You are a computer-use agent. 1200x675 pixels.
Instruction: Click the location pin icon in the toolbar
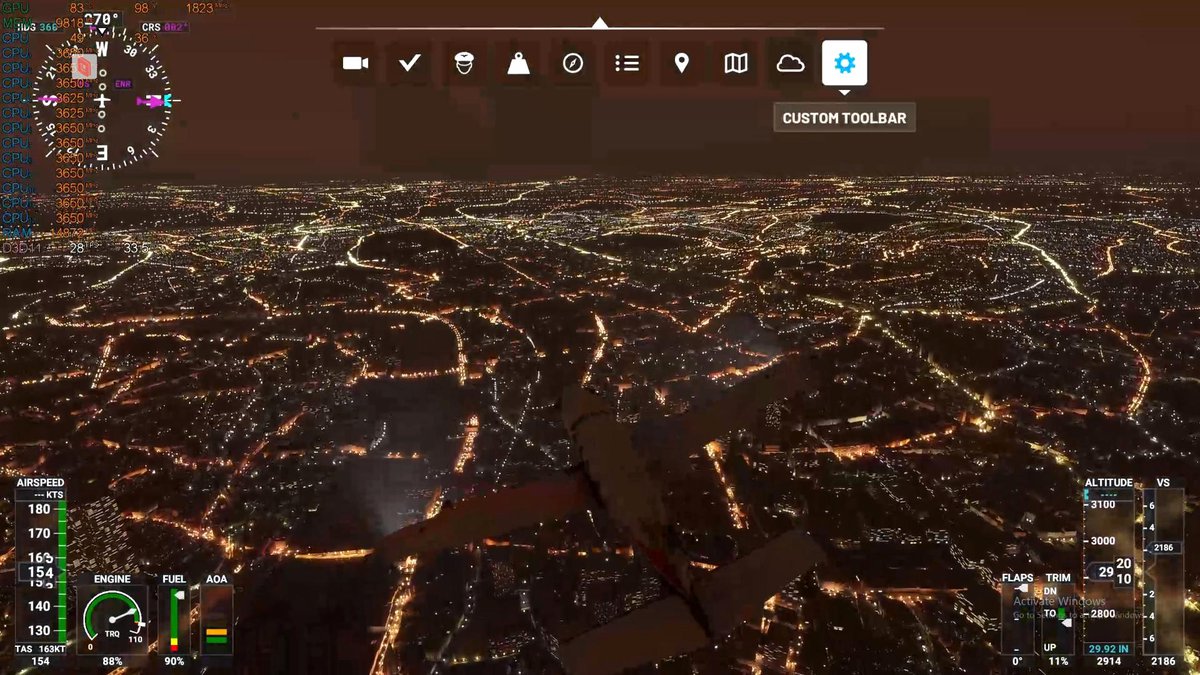681,63
